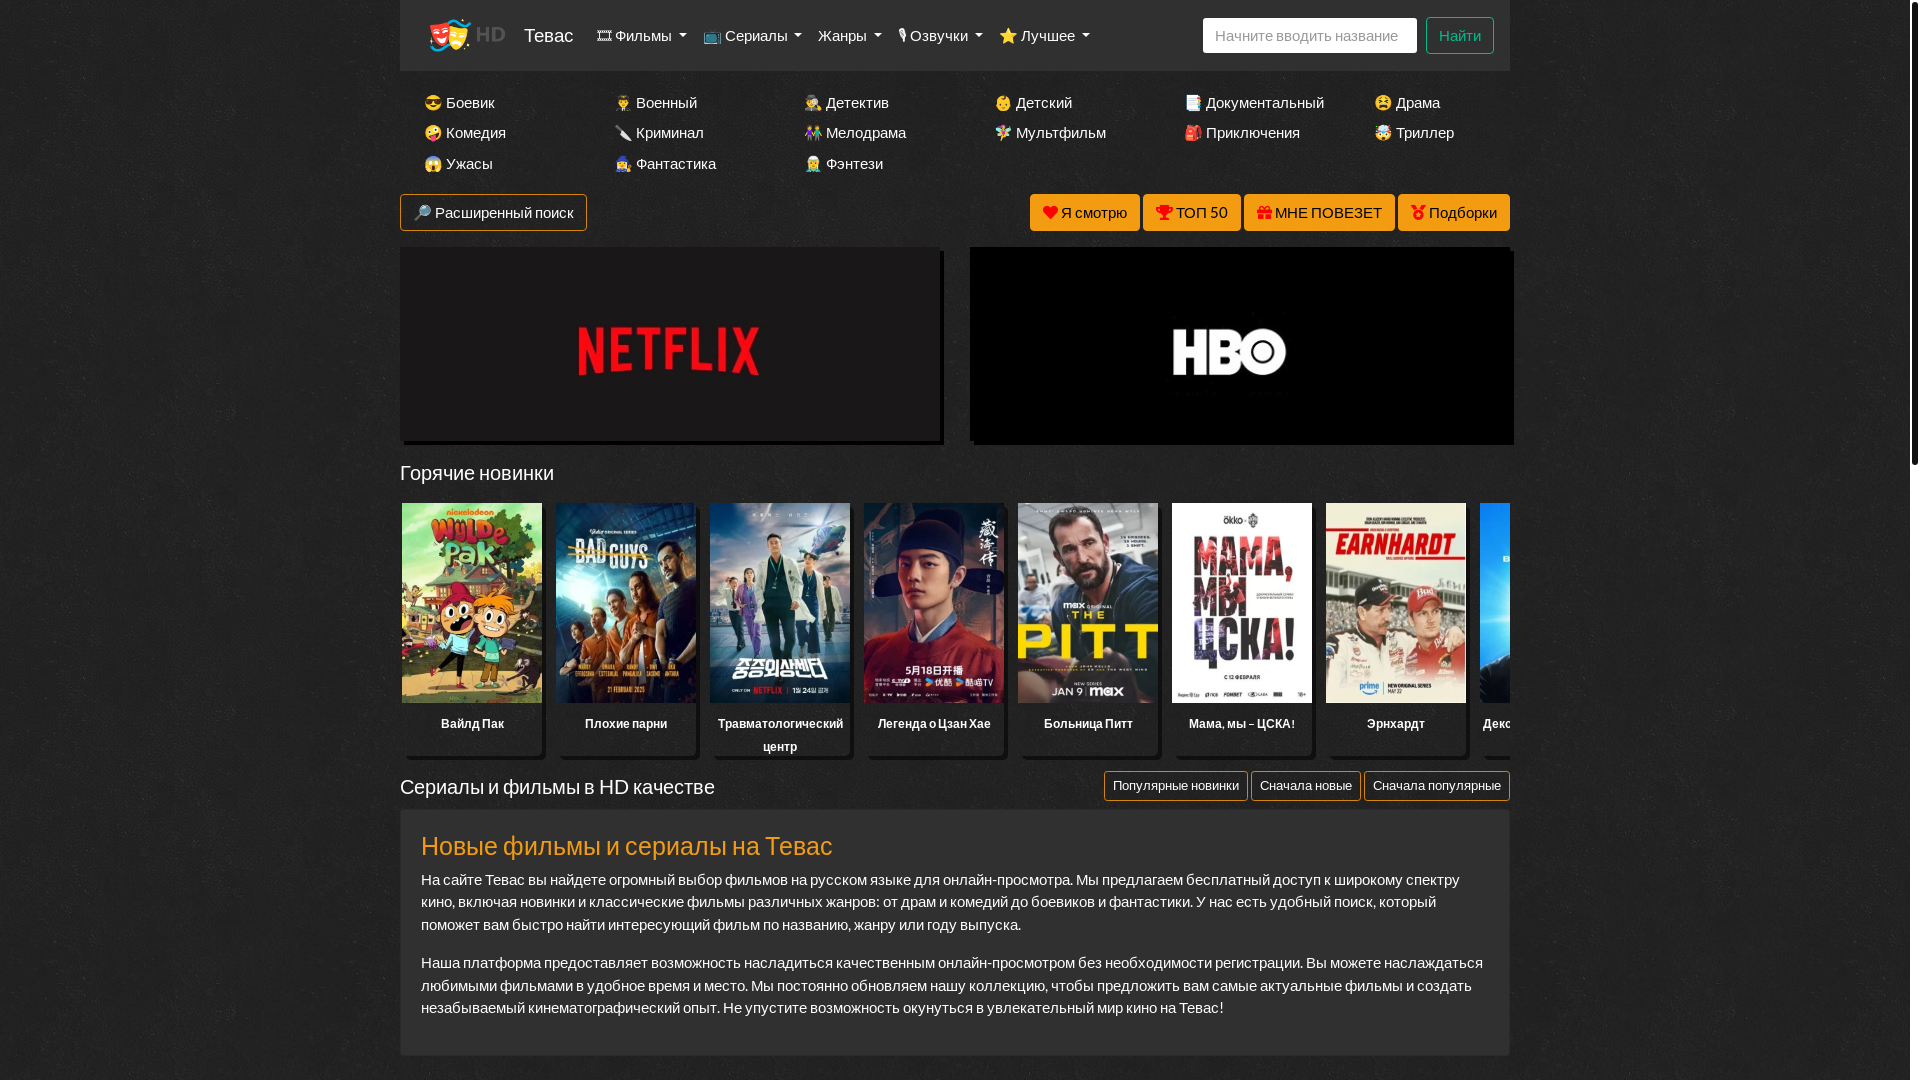Open the Криминал genre

click(x=659, y=133)
